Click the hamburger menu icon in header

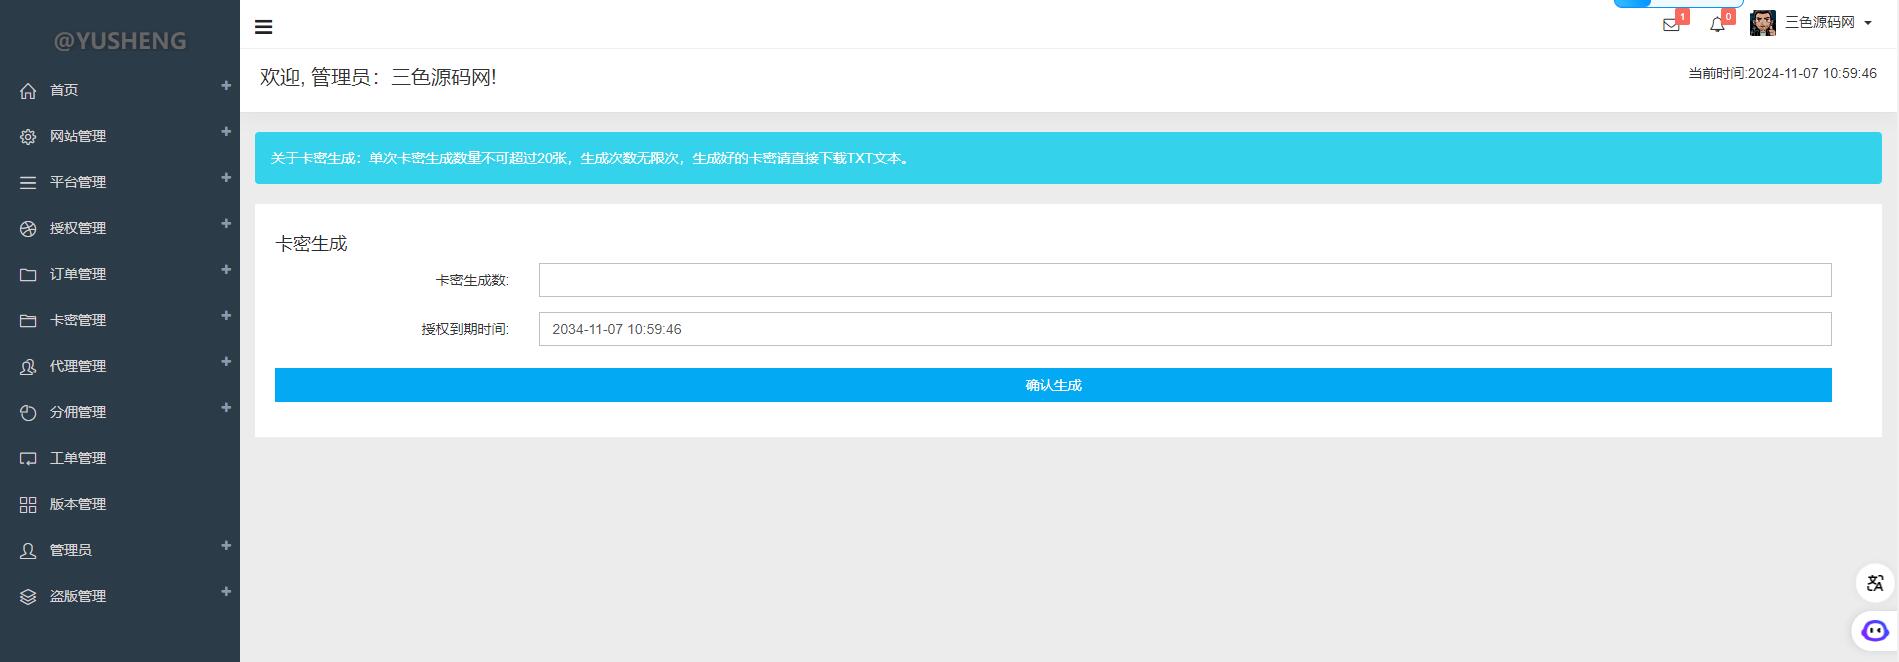coord(264,27)
